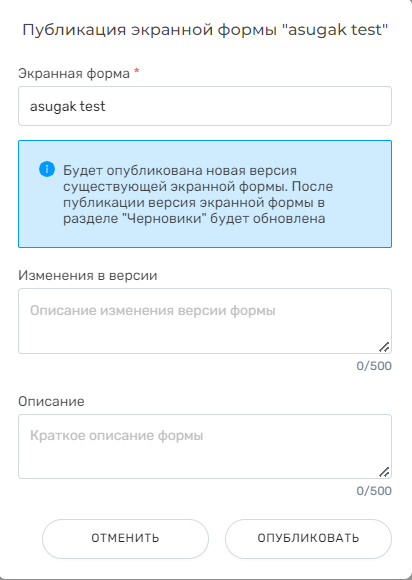Click the blue info icon in the banner

point(47,169)
